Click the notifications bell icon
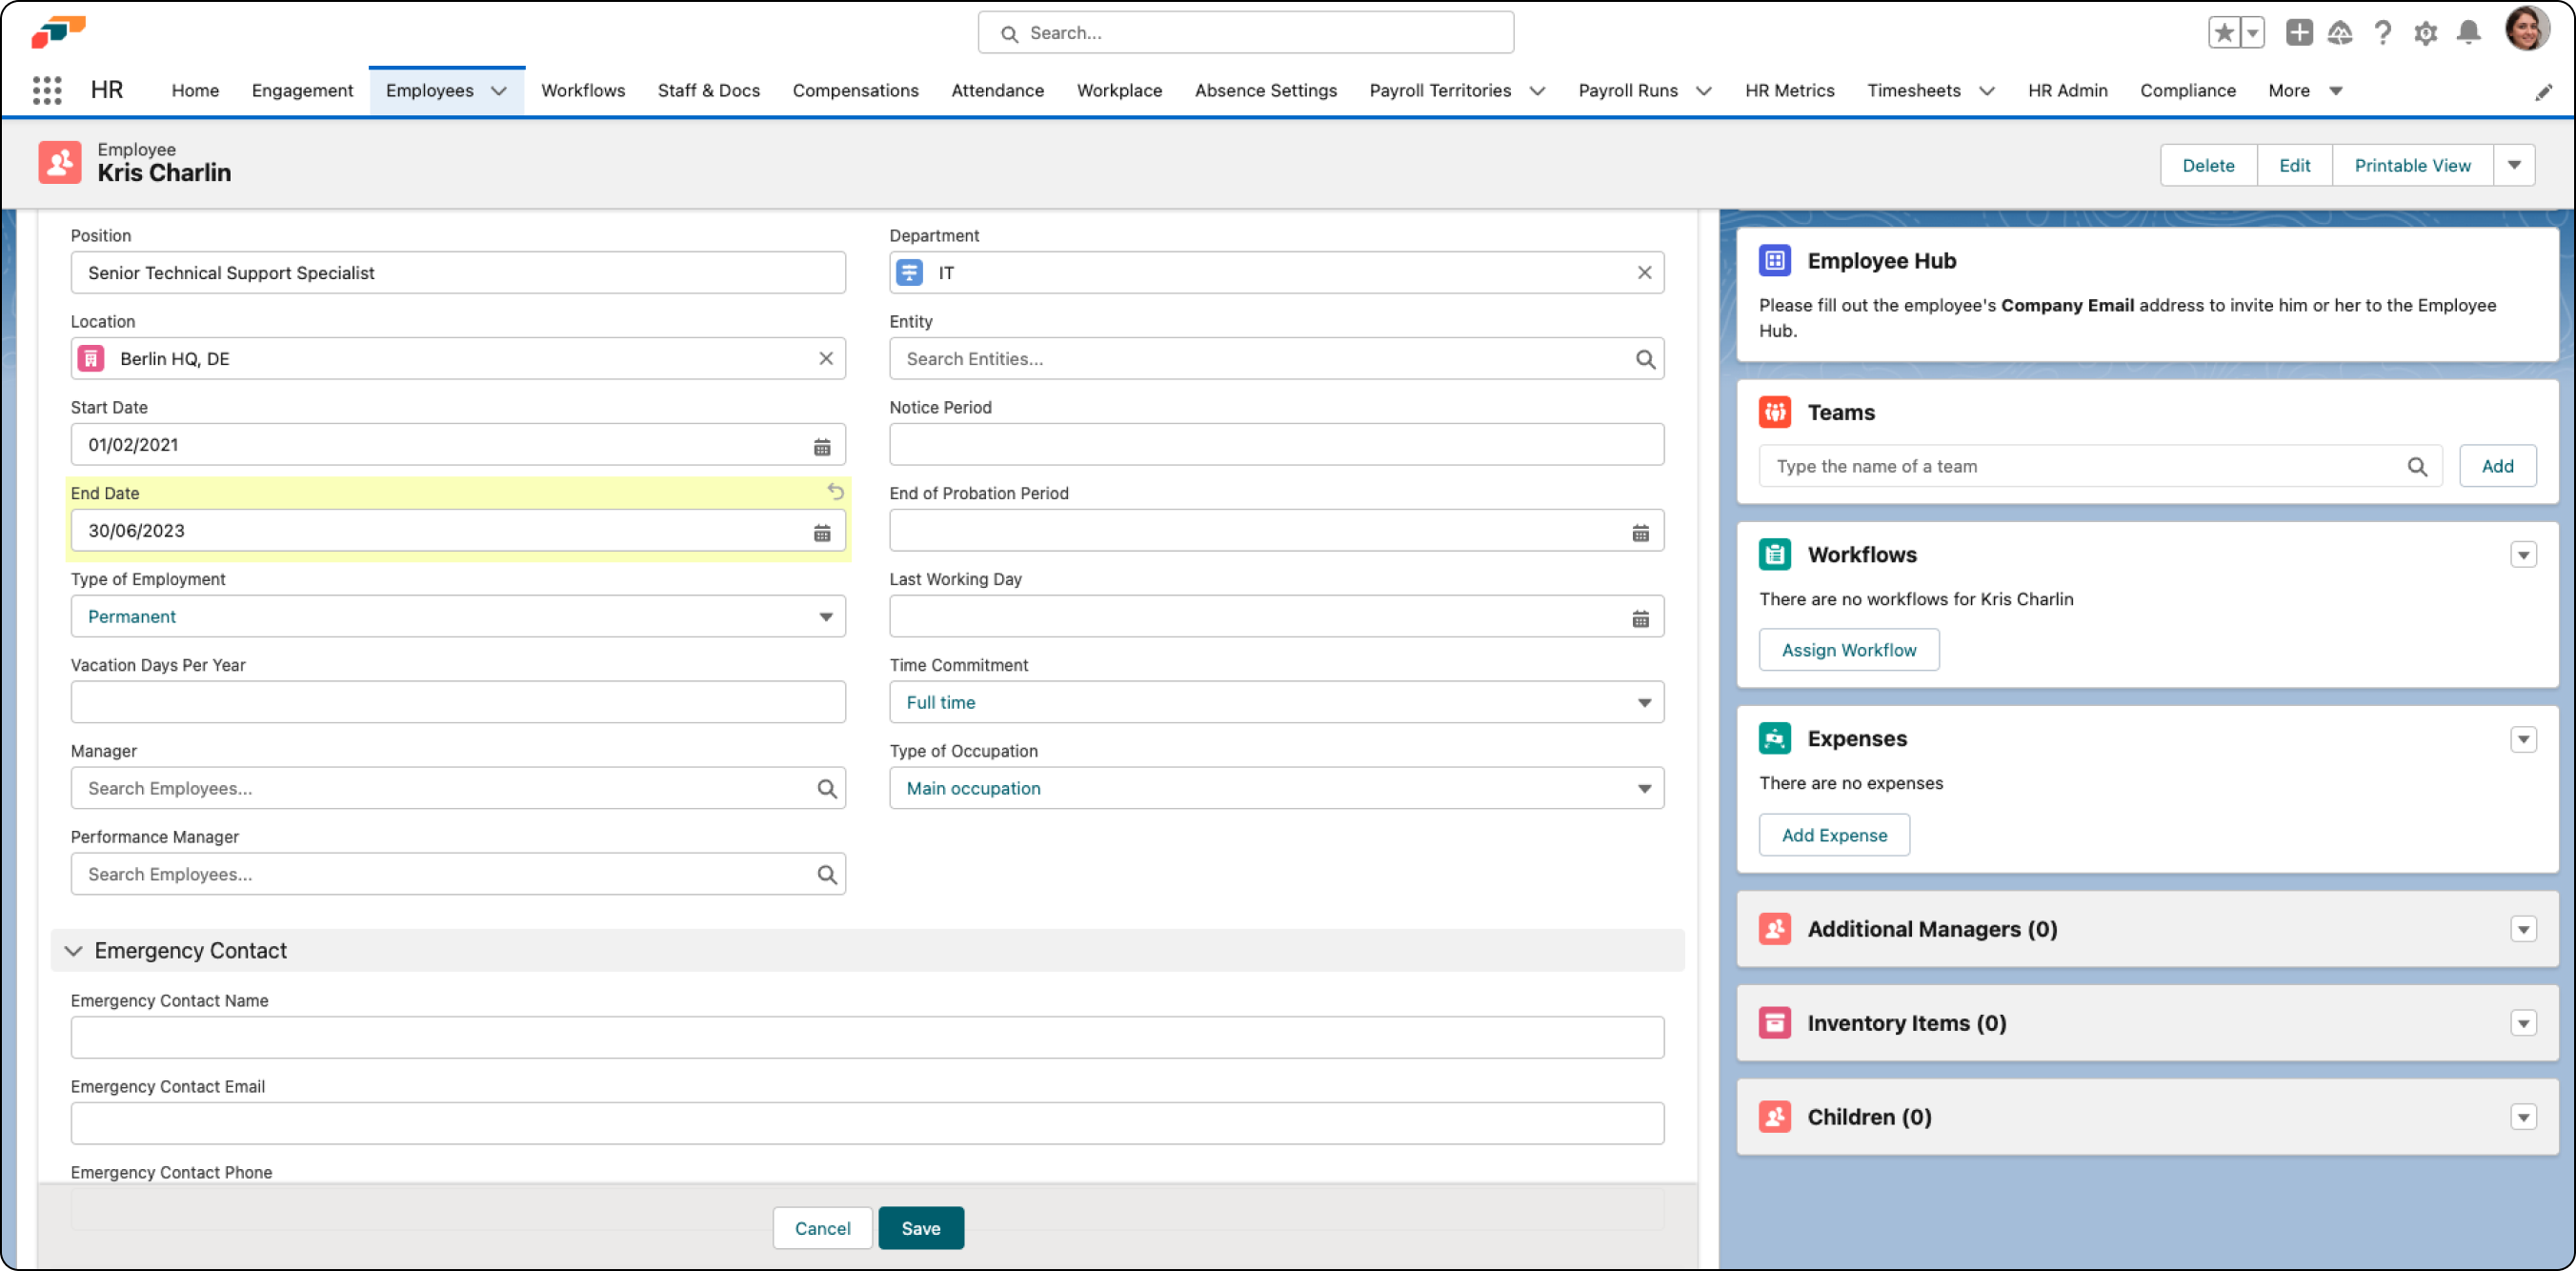The image size is (2576, 1271). [2467, 32]
